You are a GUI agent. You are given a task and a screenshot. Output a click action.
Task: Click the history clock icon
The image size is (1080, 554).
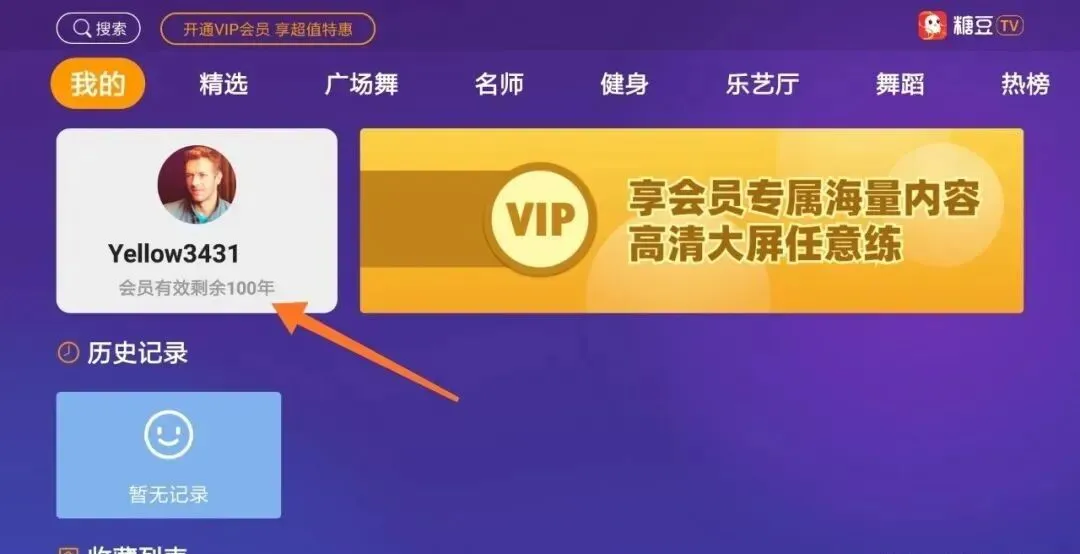[x=68, y=353]
